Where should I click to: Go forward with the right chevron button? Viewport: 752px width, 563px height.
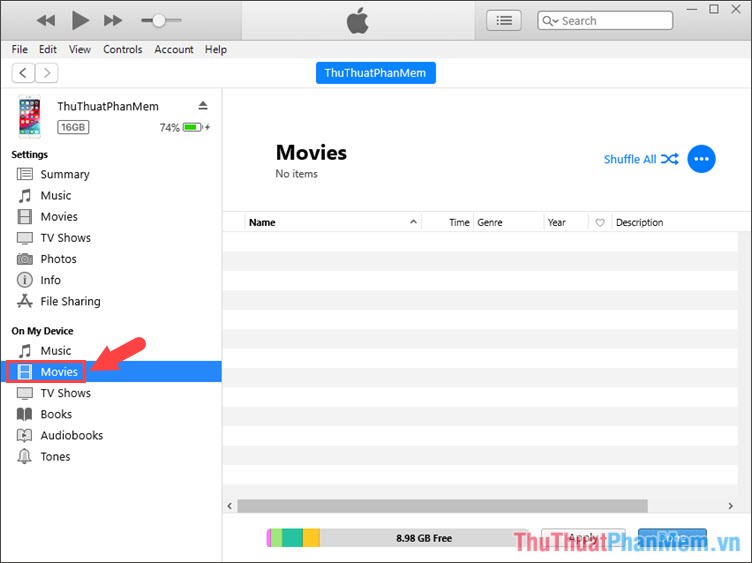point(47,73)
